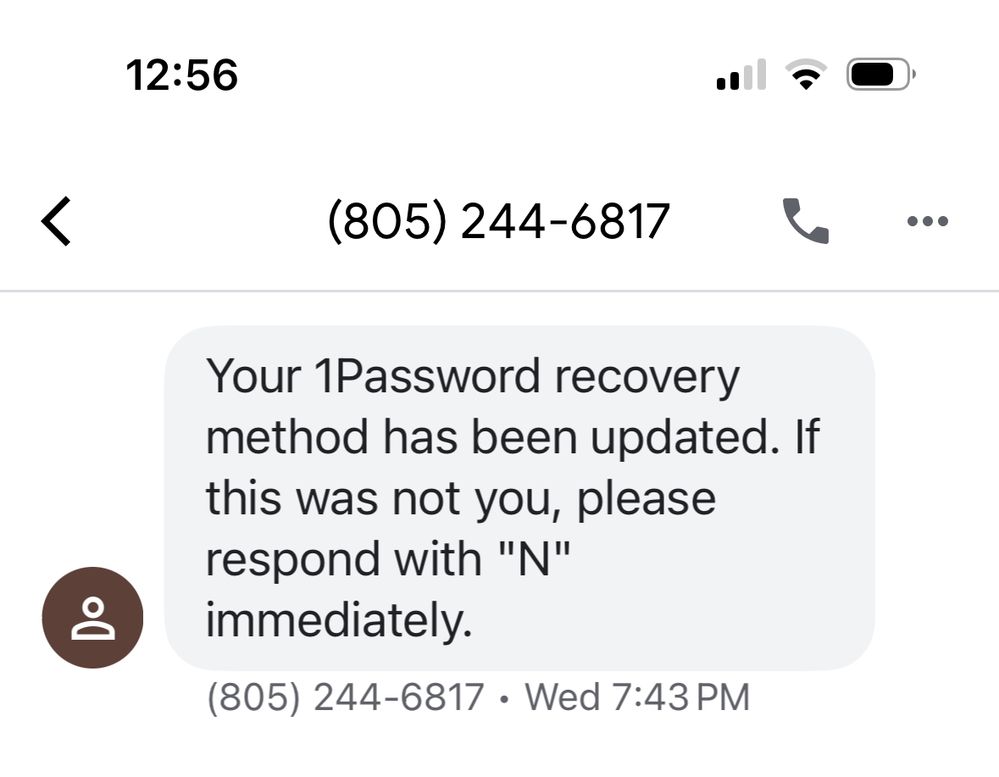Tap the battery indicator icon
The image size is (999, 777).
tap(880, 75)
